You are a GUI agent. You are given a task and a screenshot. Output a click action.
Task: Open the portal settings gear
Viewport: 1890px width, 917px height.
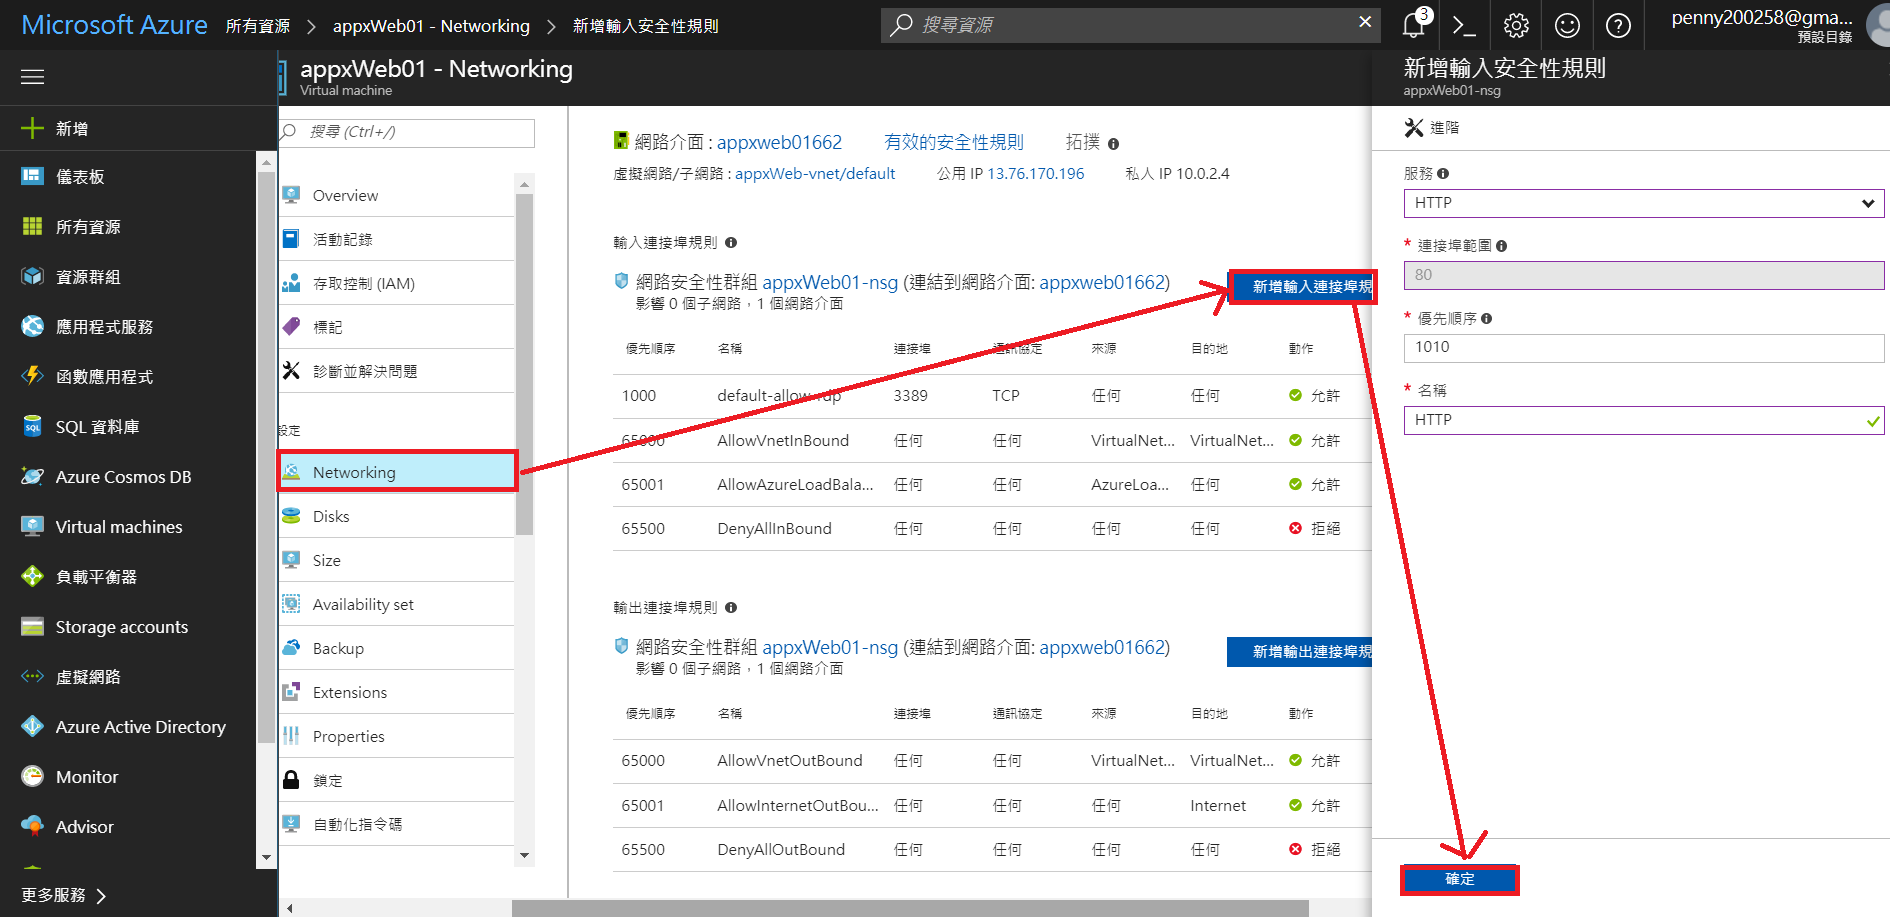[x=1516, y=25]
